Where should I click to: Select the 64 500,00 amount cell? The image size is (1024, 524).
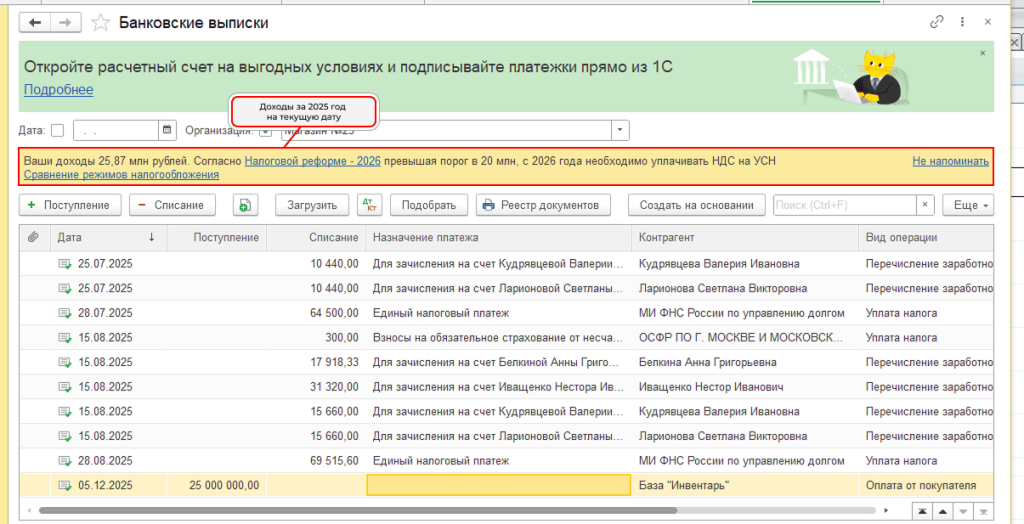point(316,313)
